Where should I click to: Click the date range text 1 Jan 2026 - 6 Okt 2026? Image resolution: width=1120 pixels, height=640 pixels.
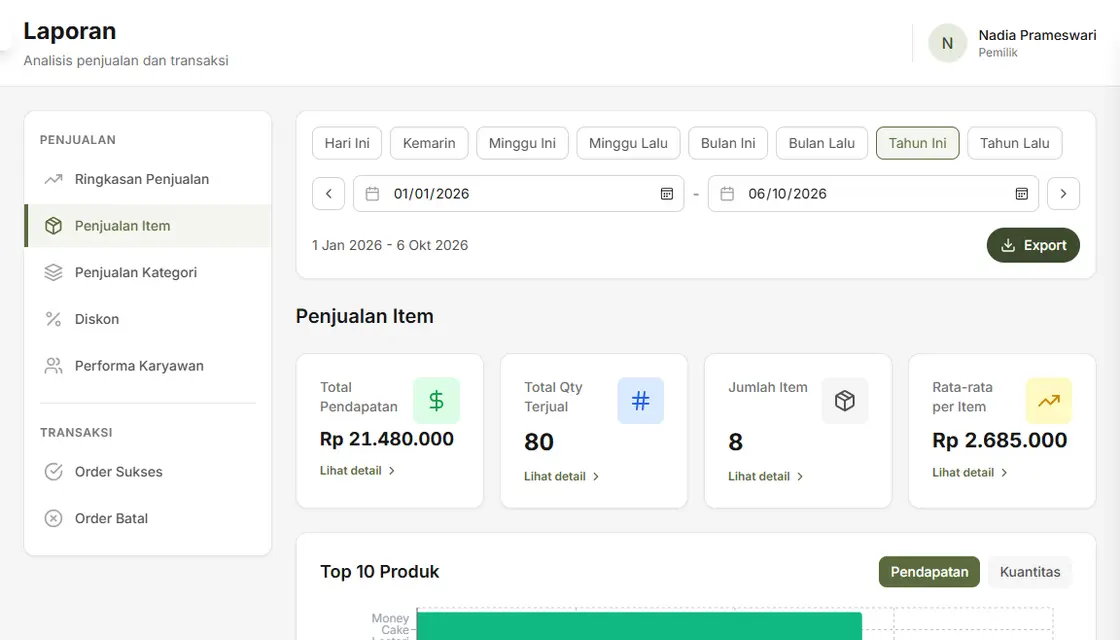click(390, 245)
